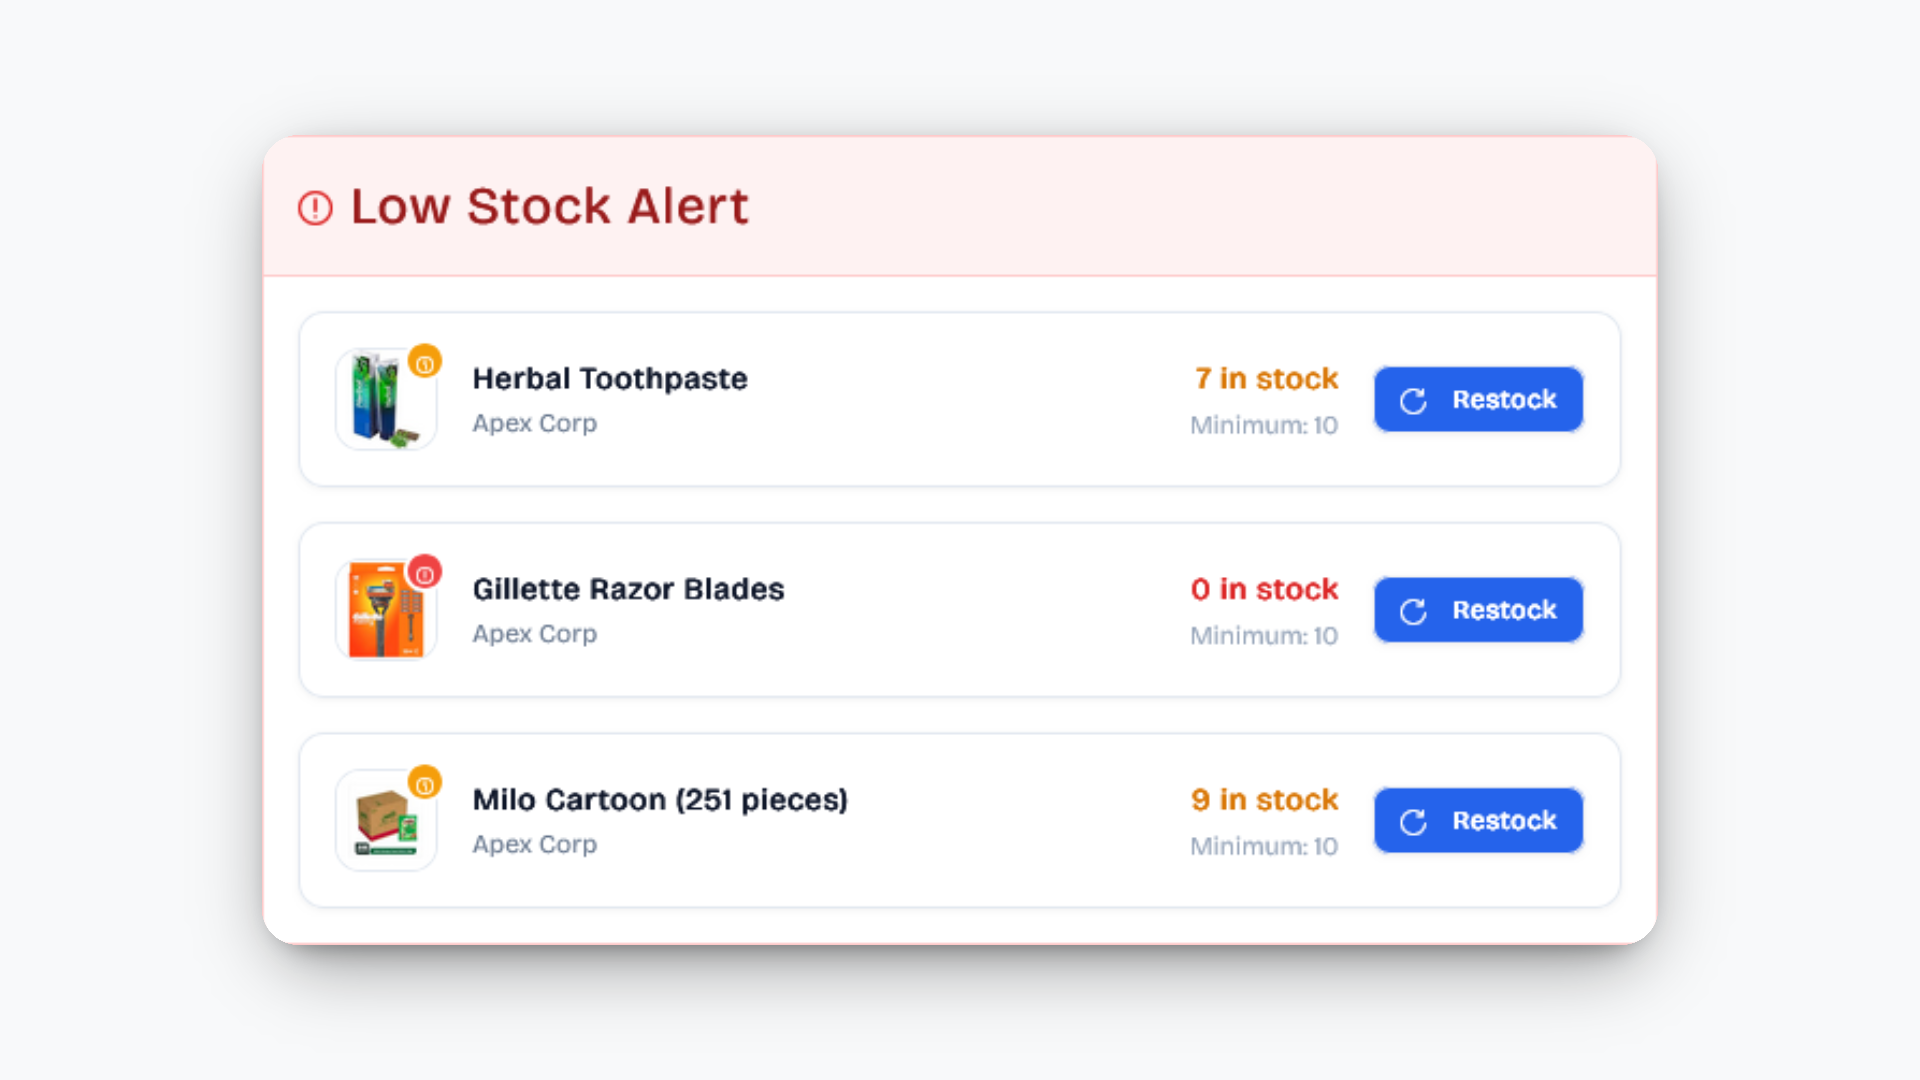Click 'Apex Corp' under Herbal Toothpaste
Screen dimensions: 1920x1080
pos(534,423)
